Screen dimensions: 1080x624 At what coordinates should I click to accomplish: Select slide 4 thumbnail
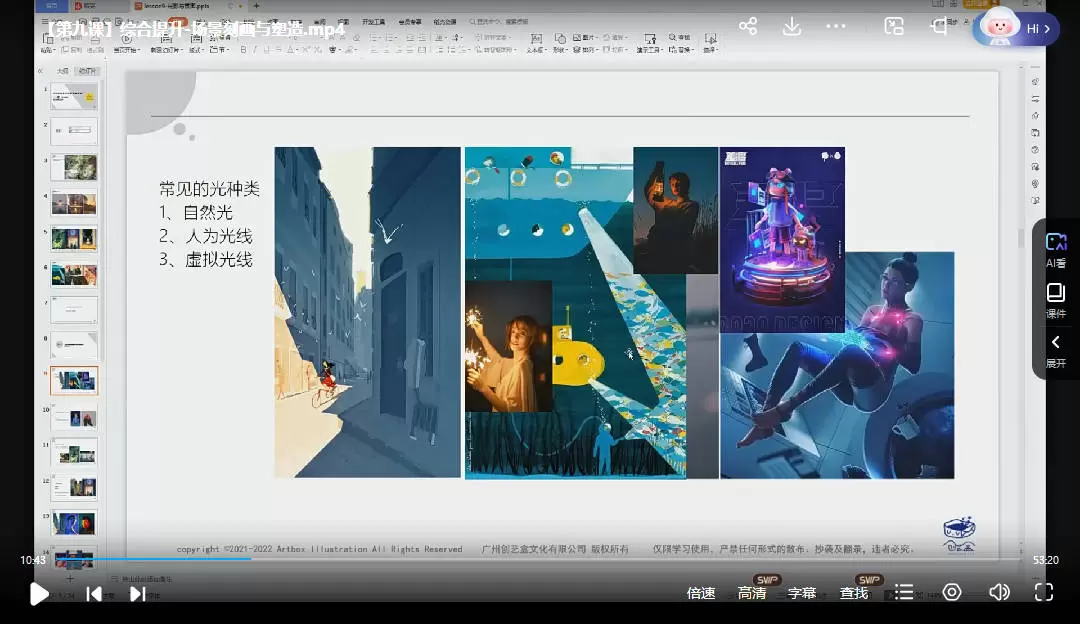point(74,203)
